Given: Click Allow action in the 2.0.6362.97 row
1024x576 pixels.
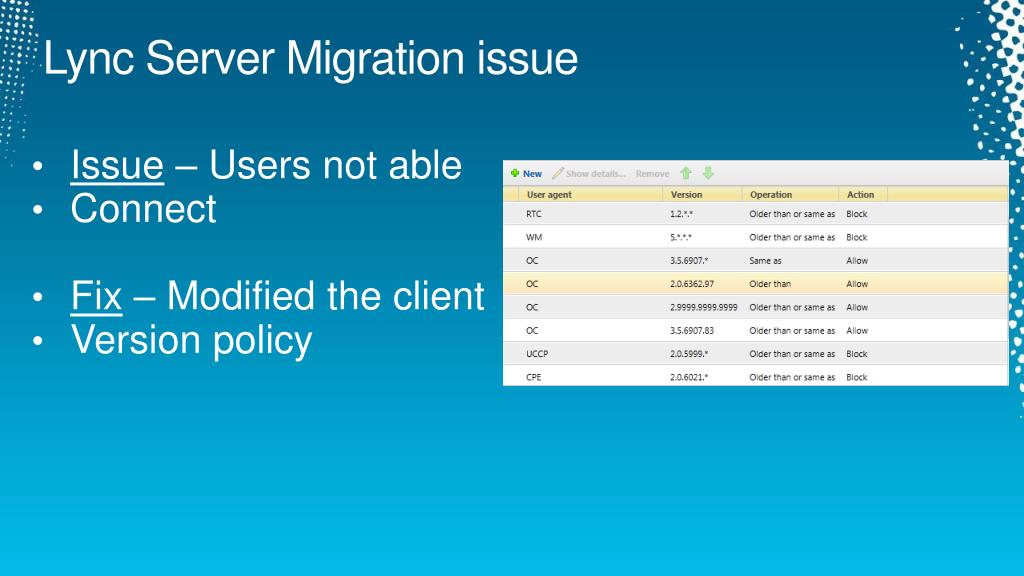Looking at the screenshot, I should point(857,284).
